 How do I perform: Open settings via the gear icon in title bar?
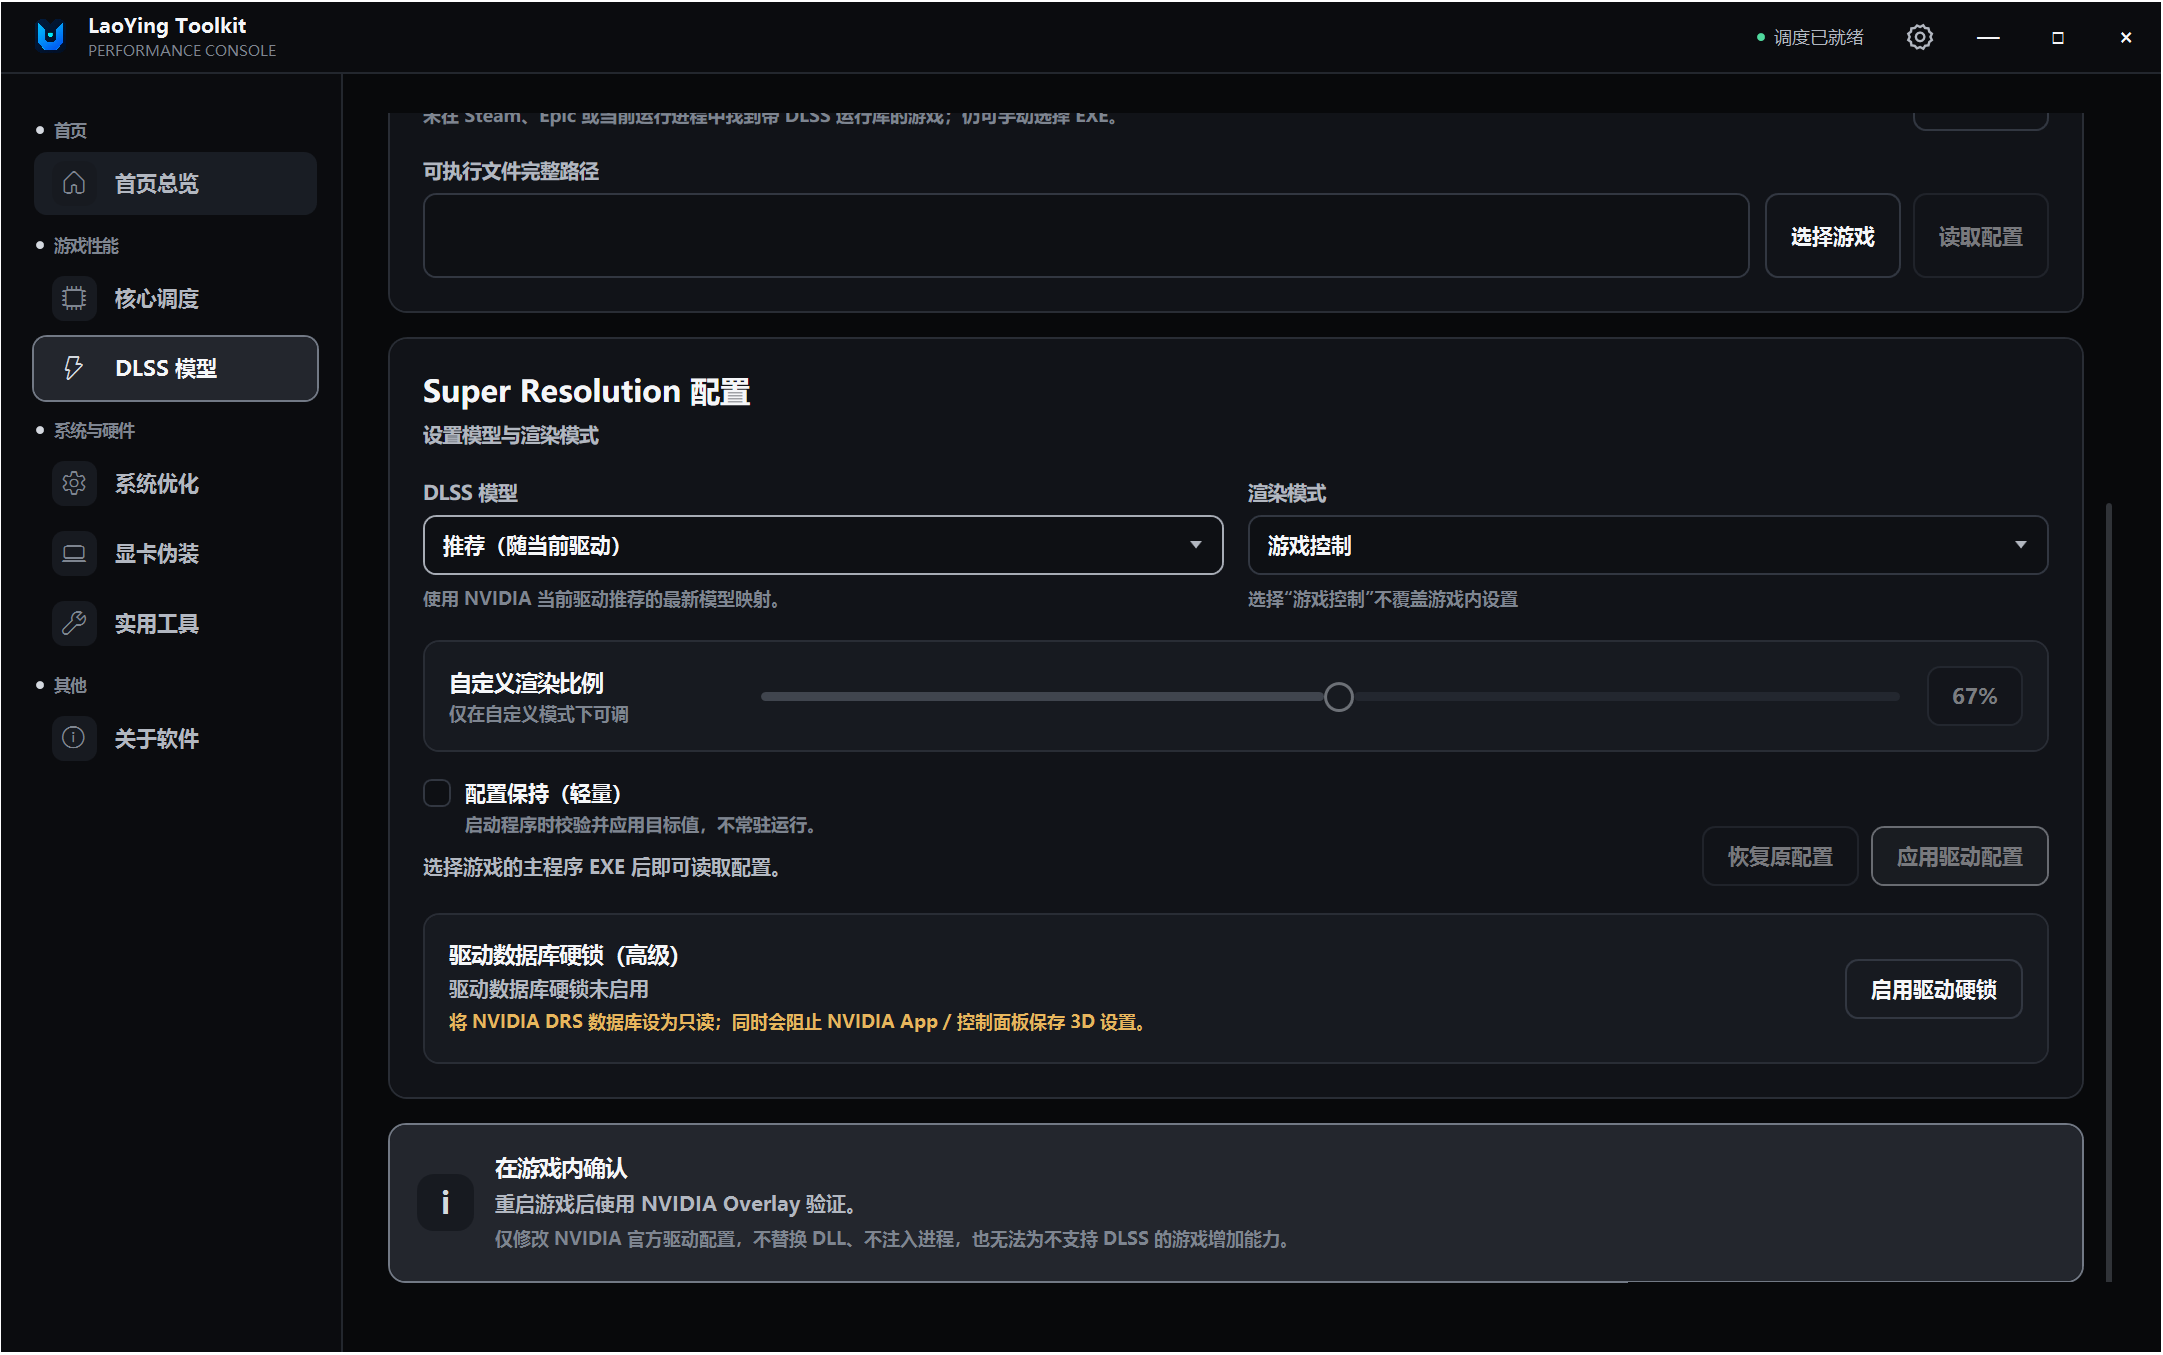pyautogui.click(x=1919, y=37)
